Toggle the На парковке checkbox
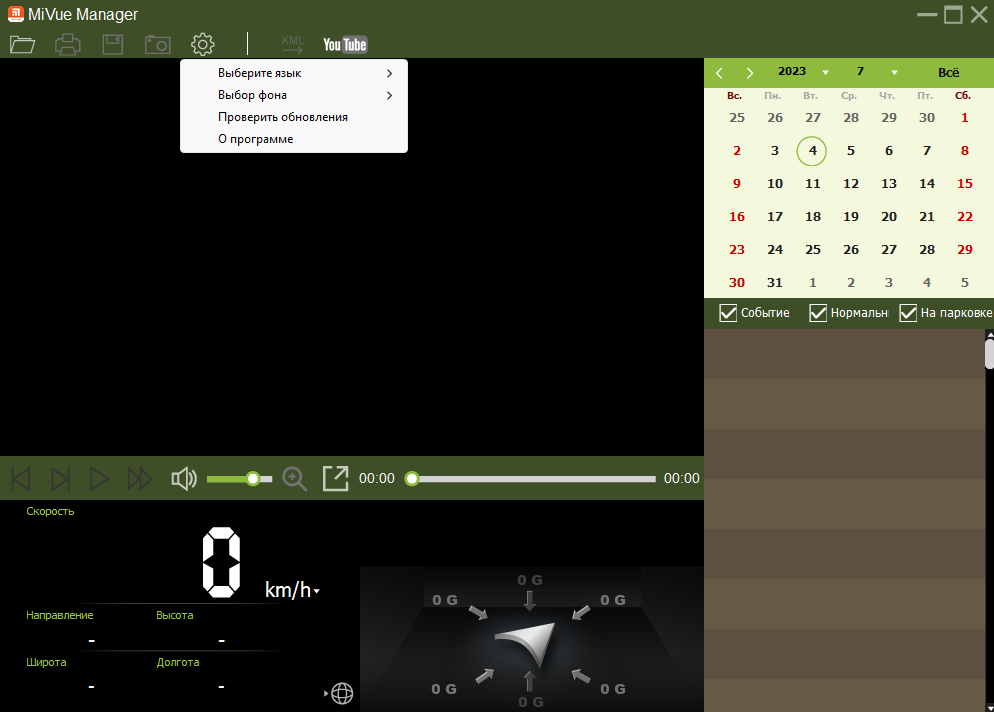This screenshot has height=712, width=994. [908, 313]
